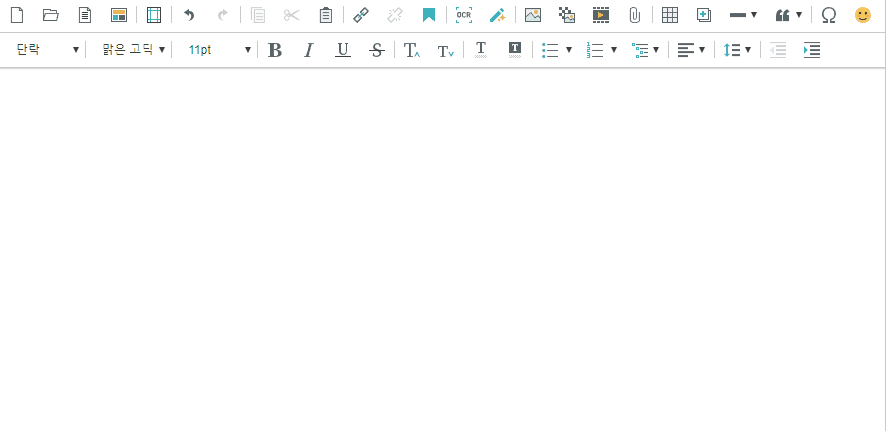The width and height of the screenshot is (886, 431).
Task: Click the OCR tool icon
Action: tap(463, 15)
